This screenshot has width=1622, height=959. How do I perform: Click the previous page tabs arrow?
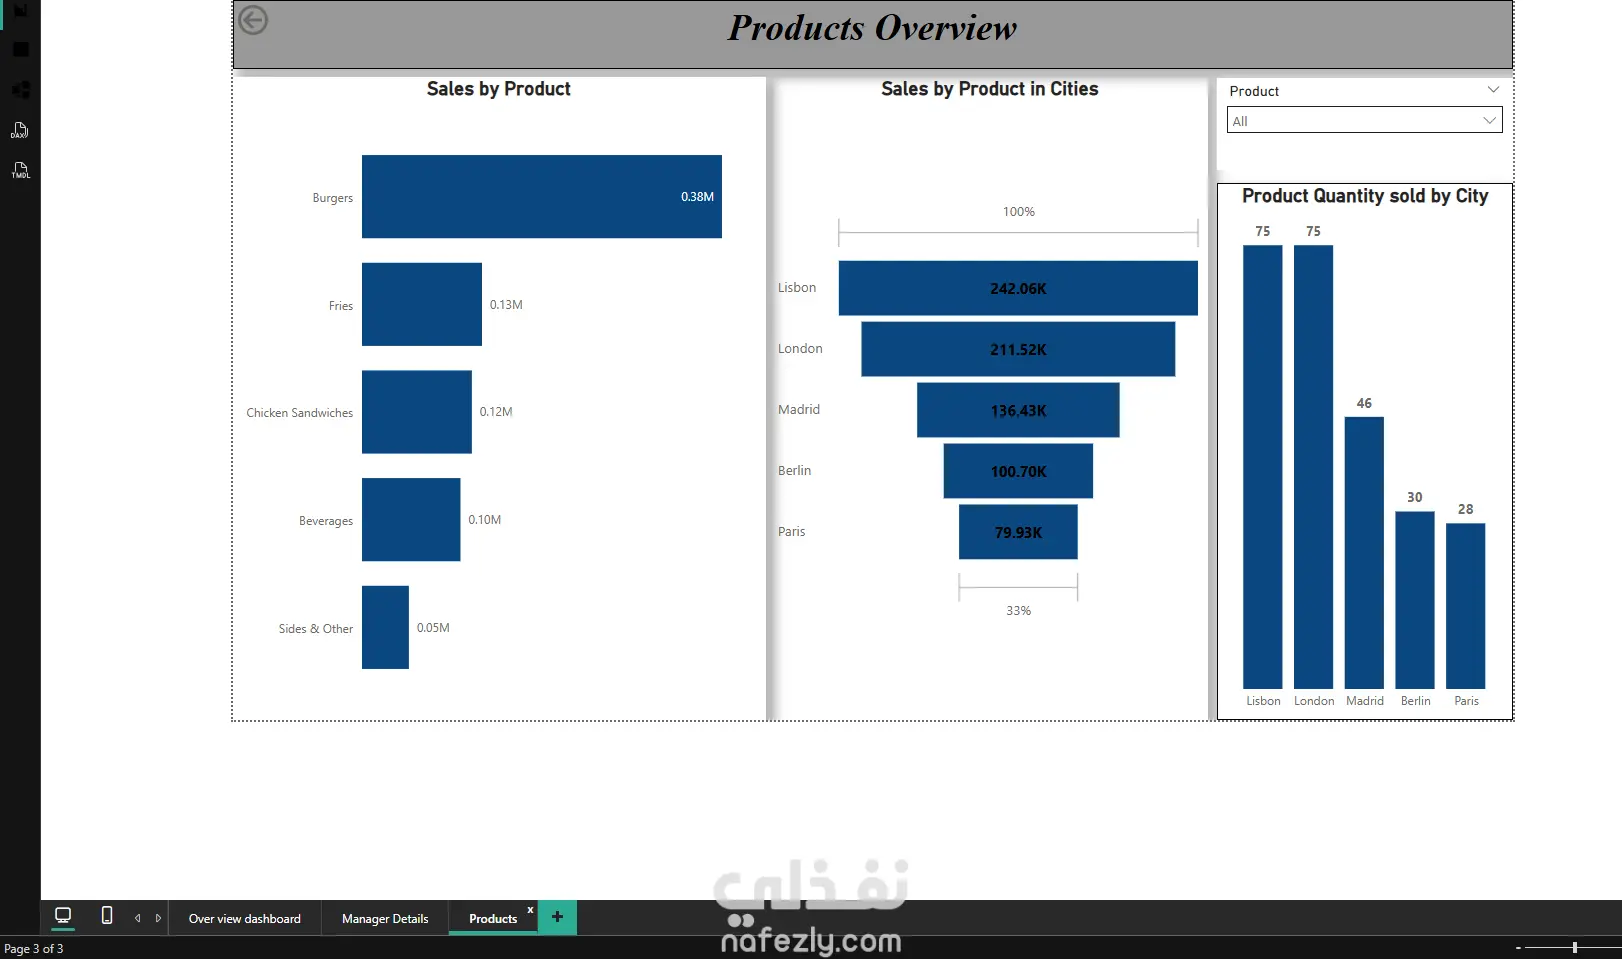[x=138, y=918]
